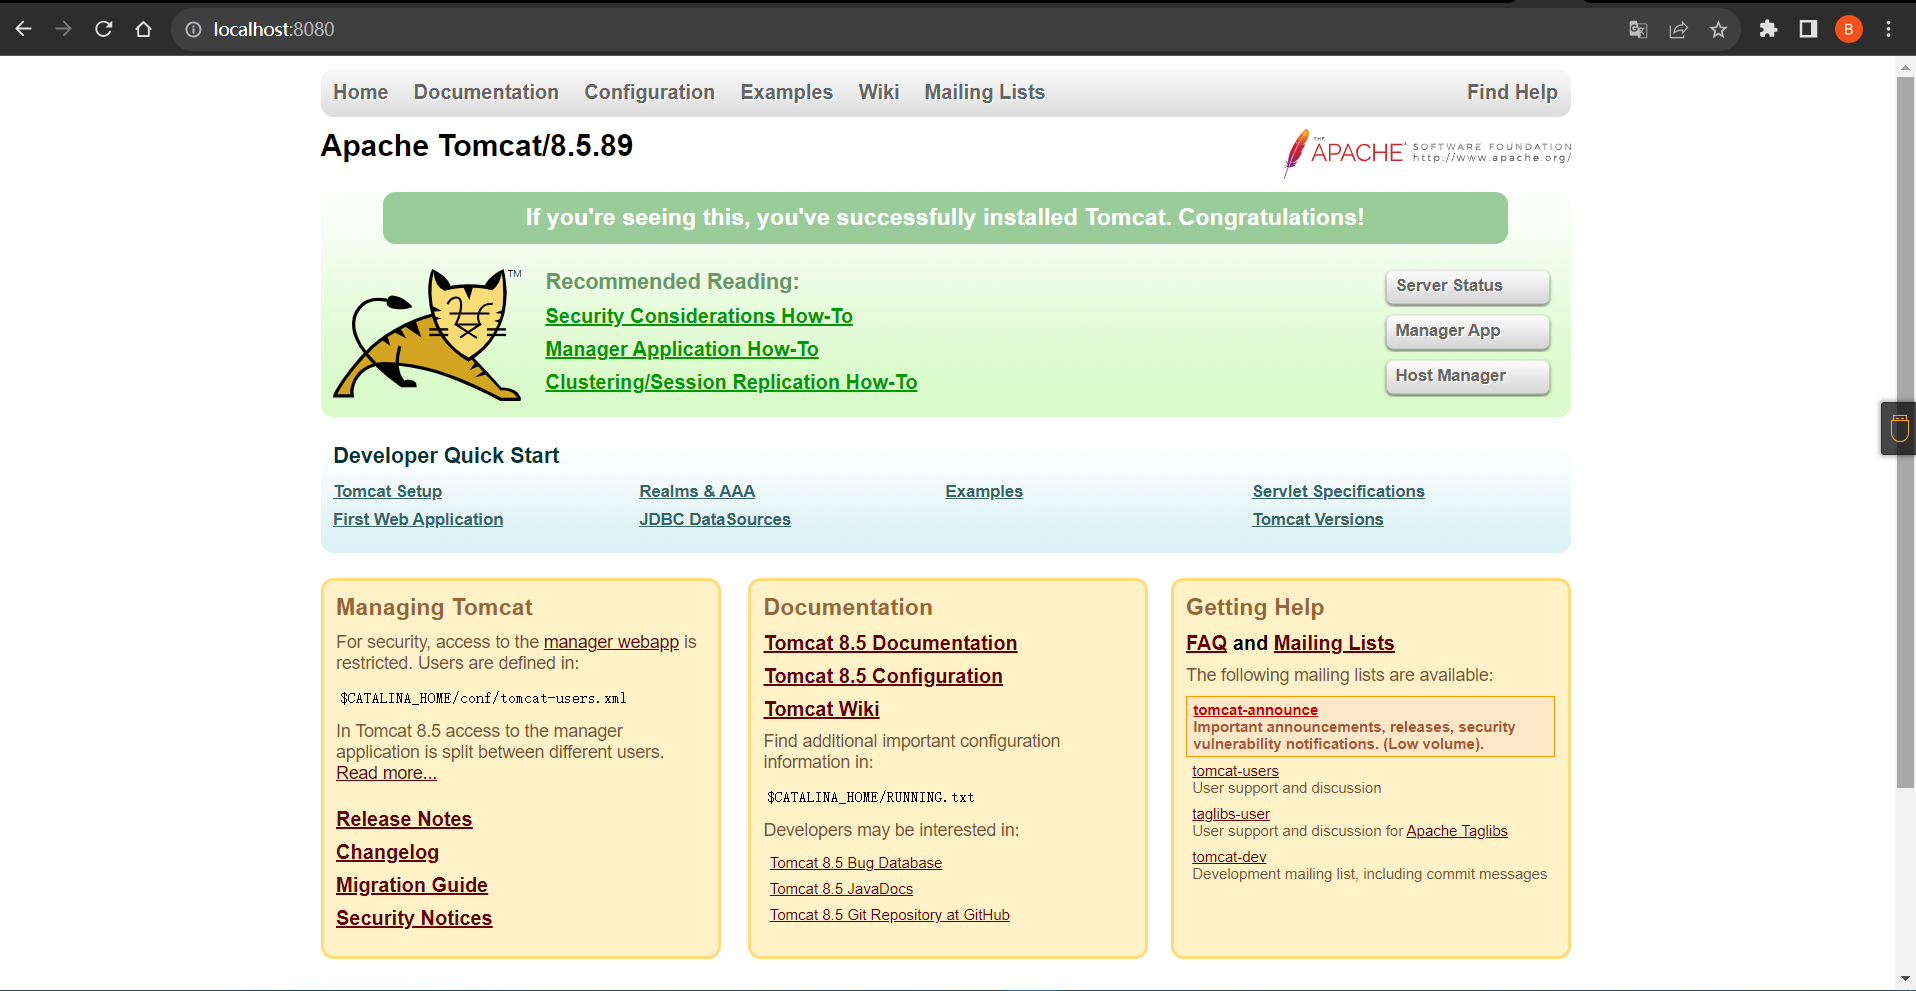Open JDBC DataSources link
The width and height of the screenshot is (1916, 991).
pyautogui.click(x=715, y=519)
